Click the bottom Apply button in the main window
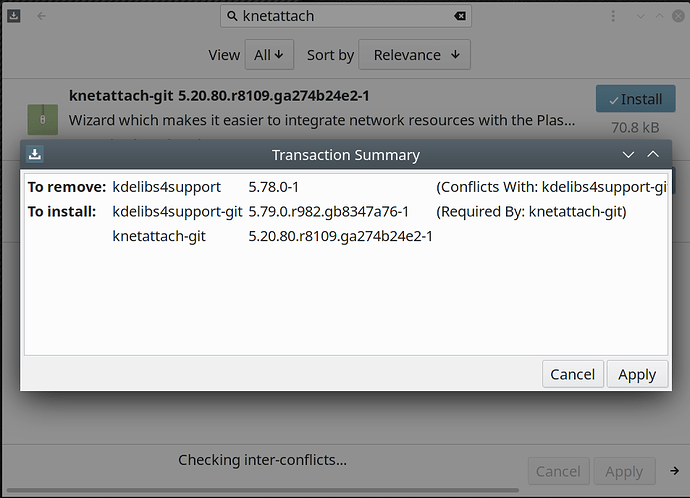Viewport: 690px width, 498px height. tap(624, 471)
